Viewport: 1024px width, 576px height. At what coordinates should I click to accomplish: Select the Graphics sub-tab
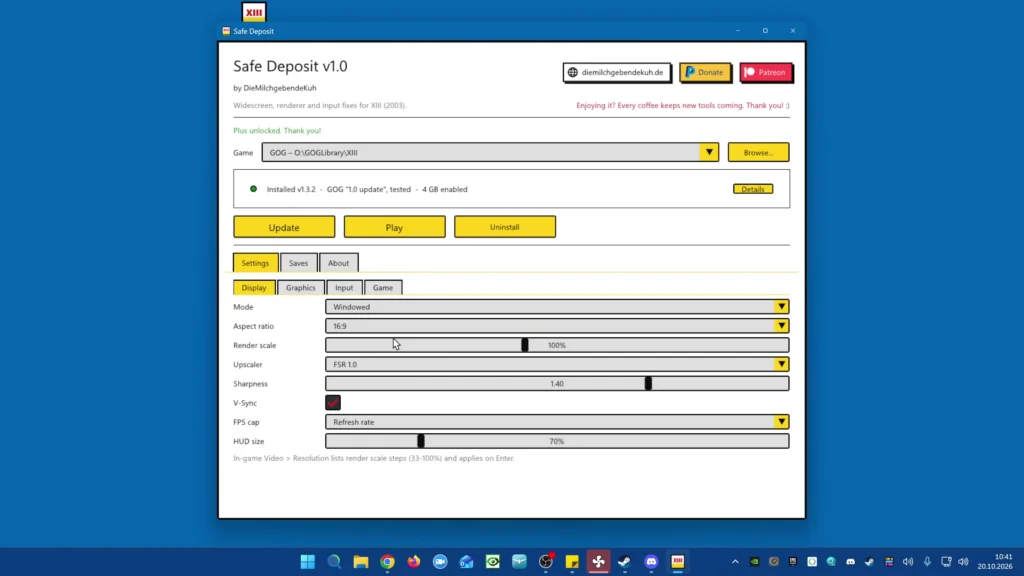300,287
